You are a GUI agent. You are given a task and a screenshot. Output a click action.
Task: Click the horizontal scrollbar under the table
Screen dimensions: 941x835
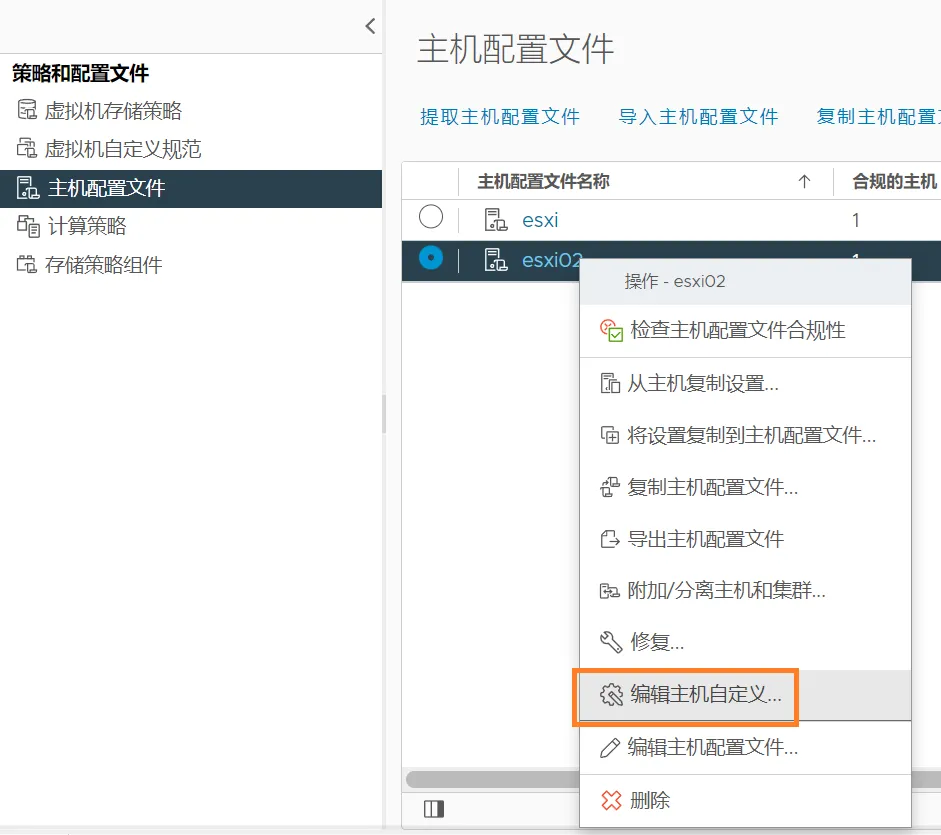coord(492,779)
